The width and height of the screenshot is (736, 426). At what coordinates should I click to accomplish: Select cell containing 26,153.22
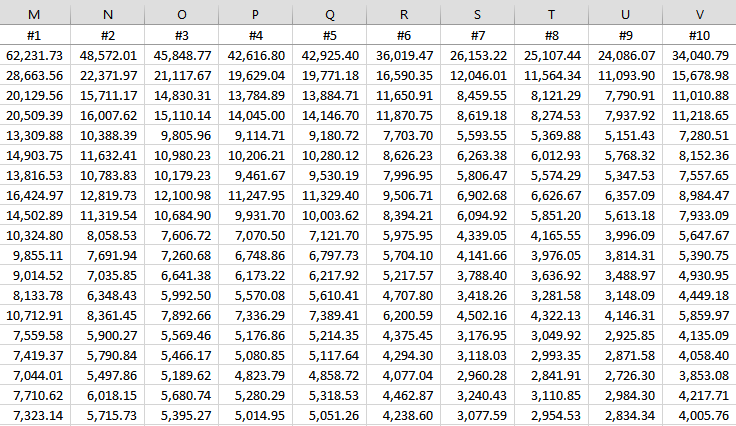(477, 55)
